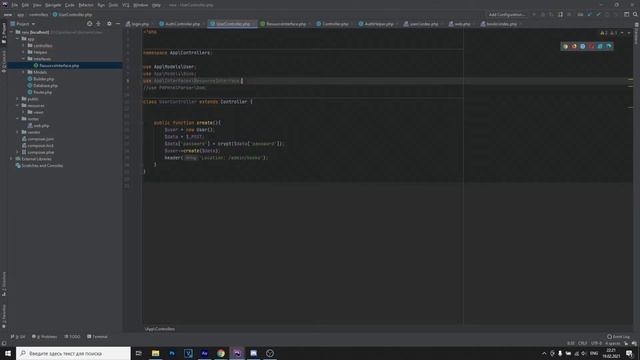Click the inspection warnings indicator
The image size is (640, 360).
(x=609, y=33)
